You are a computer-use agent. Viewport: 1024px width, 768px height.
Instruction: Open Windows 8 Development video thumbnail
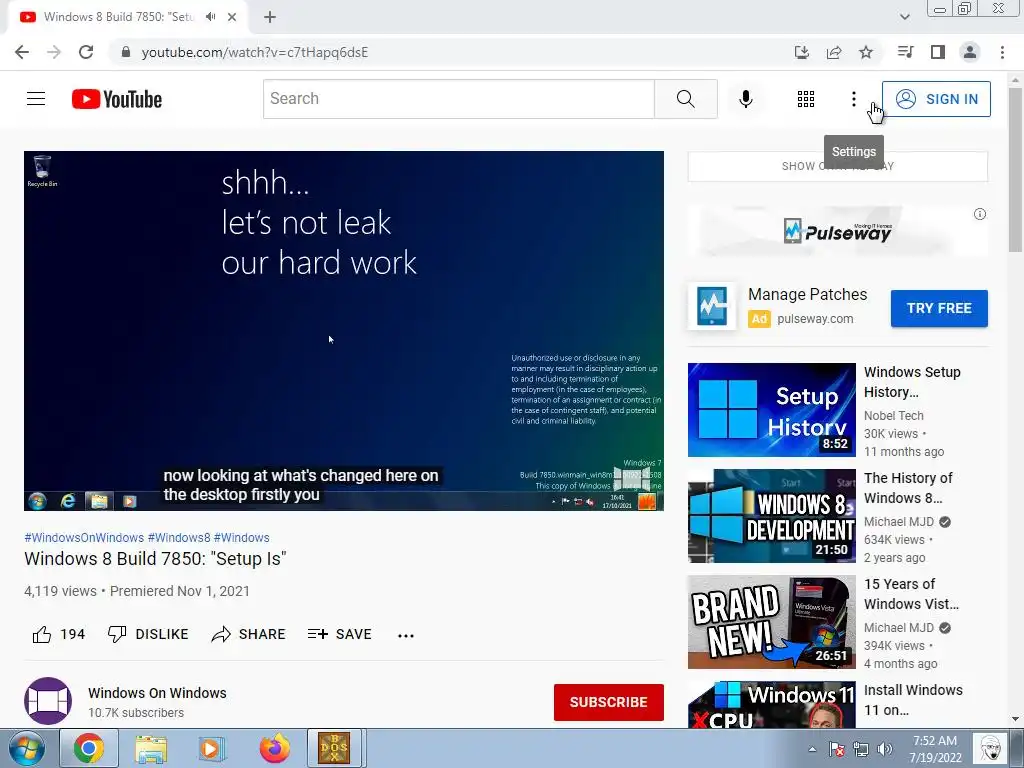click(771, 516)
